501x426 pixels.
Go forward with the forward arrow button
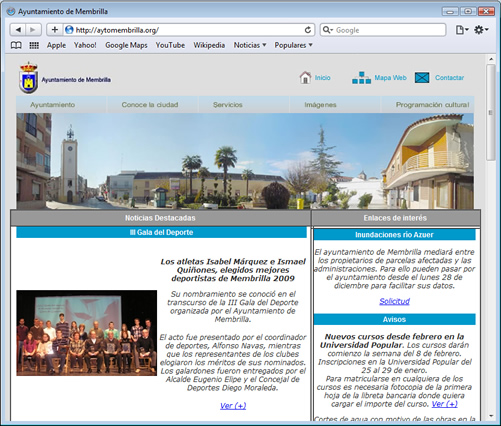(x=33, y=30)
